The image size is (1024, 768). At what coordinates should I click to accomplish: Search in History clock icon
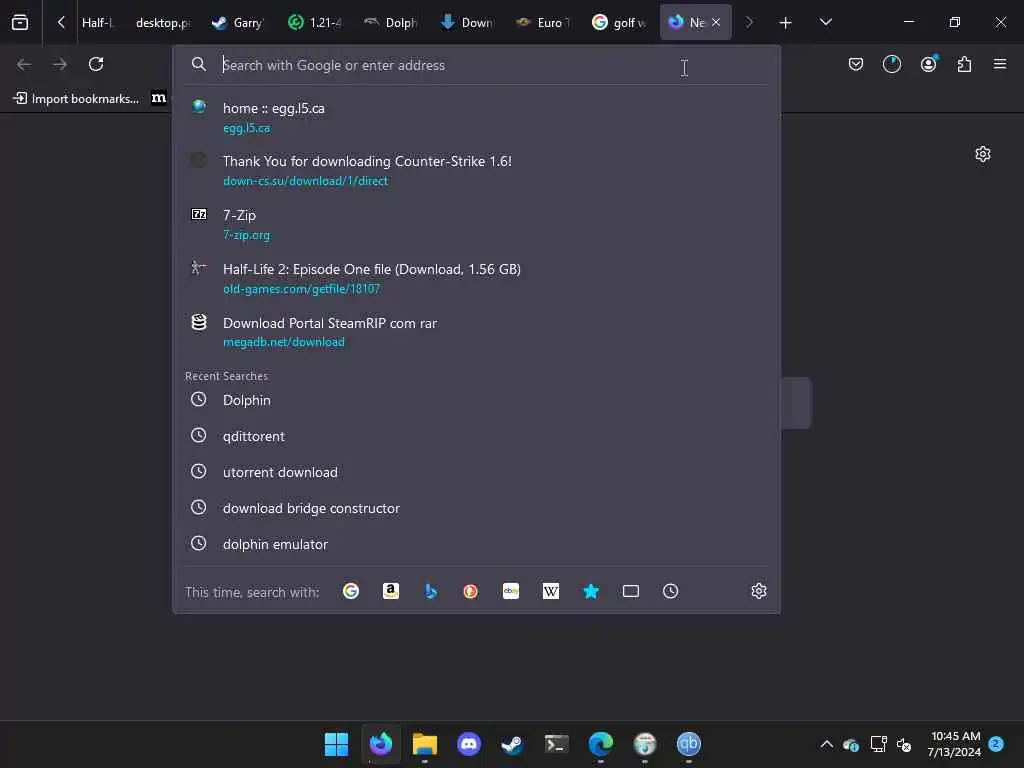pyautogui.click(x=671, y=591)
